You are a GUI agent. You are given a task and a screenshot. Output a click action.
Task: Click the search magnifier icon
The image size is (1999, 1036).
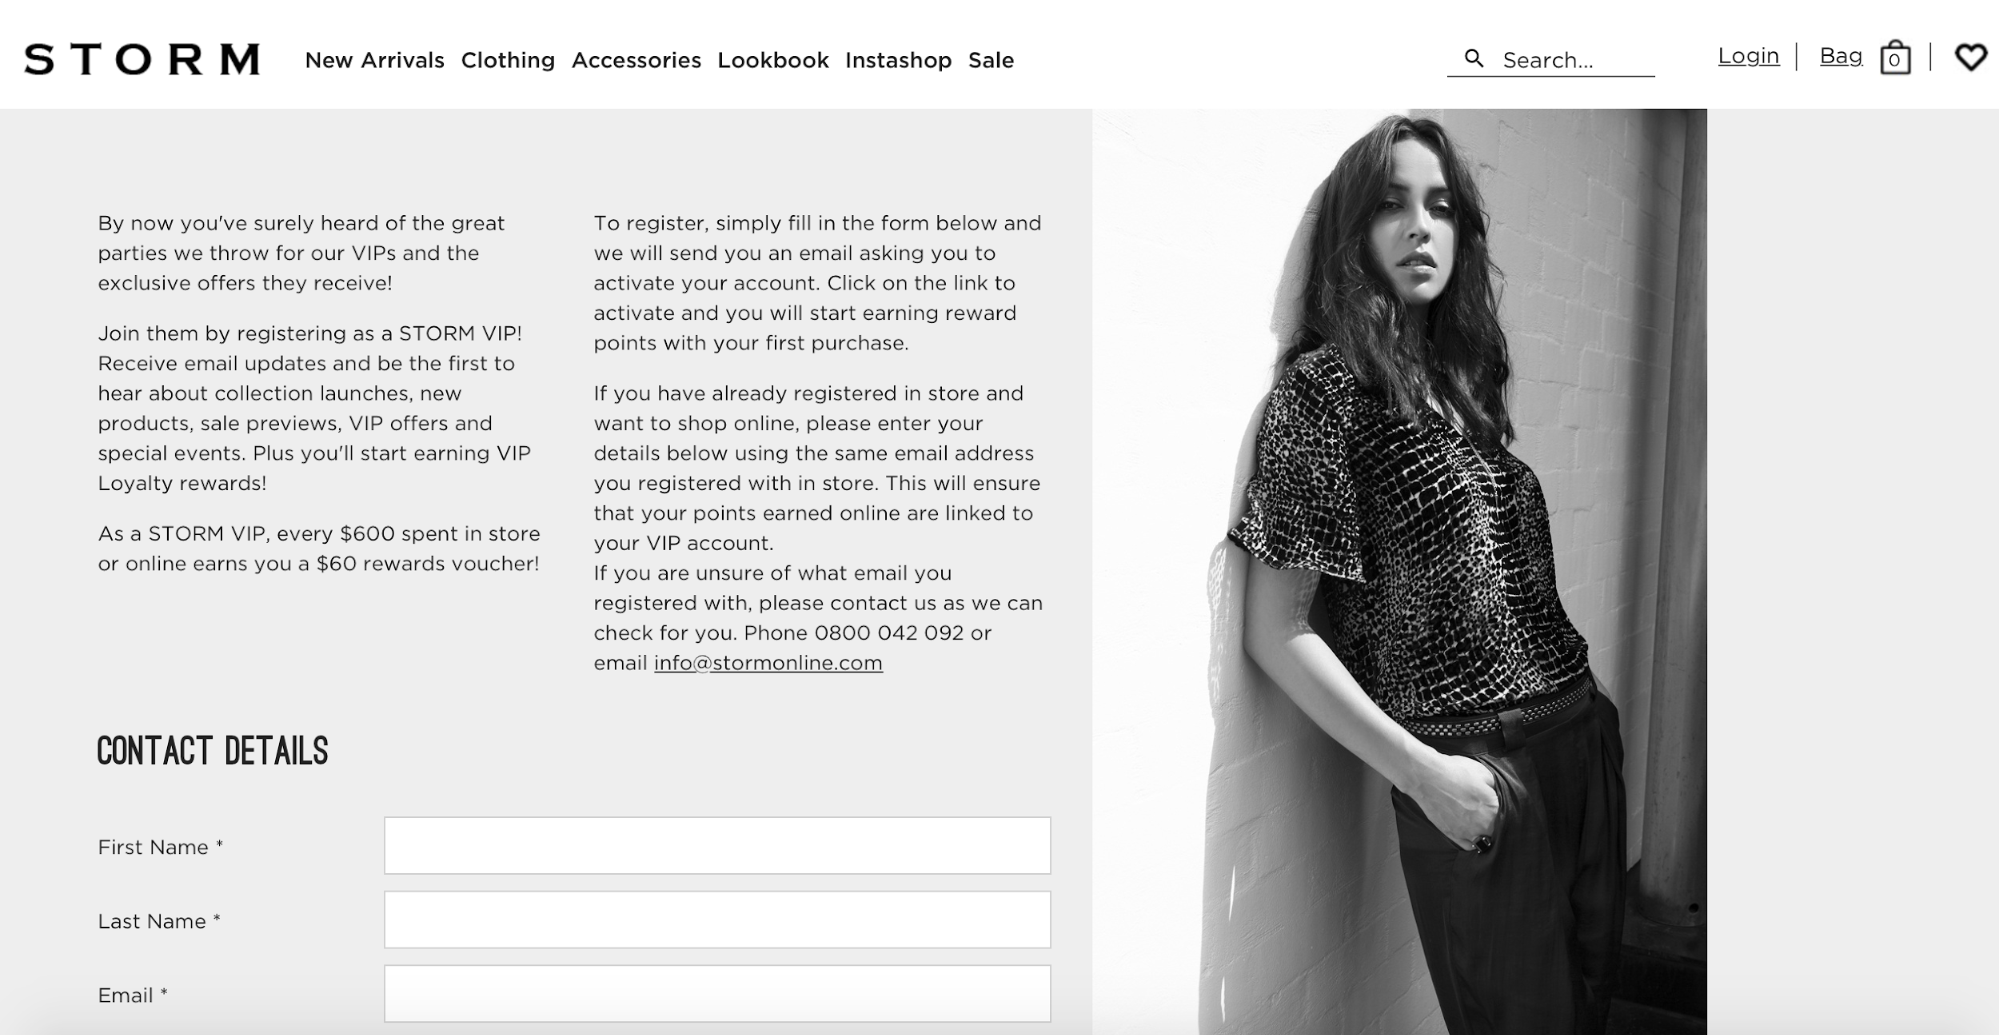click(x=1473, y=59)
